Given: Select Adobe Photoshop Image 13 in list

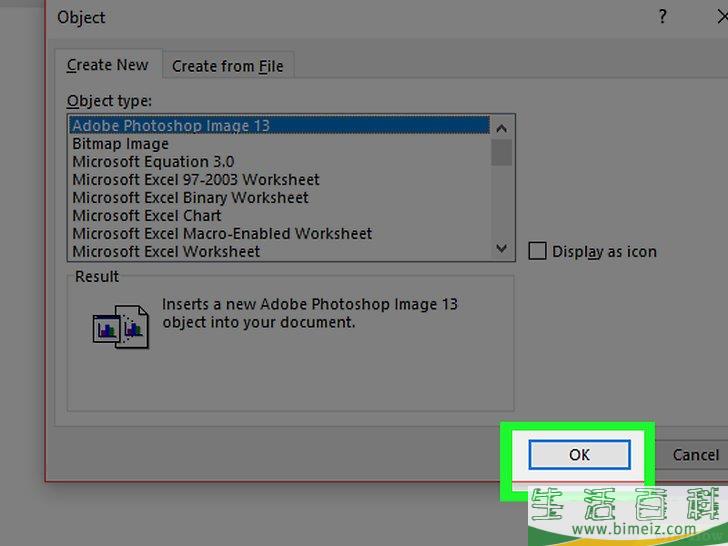Looking at the screenshot, I should tap(171, 126).
